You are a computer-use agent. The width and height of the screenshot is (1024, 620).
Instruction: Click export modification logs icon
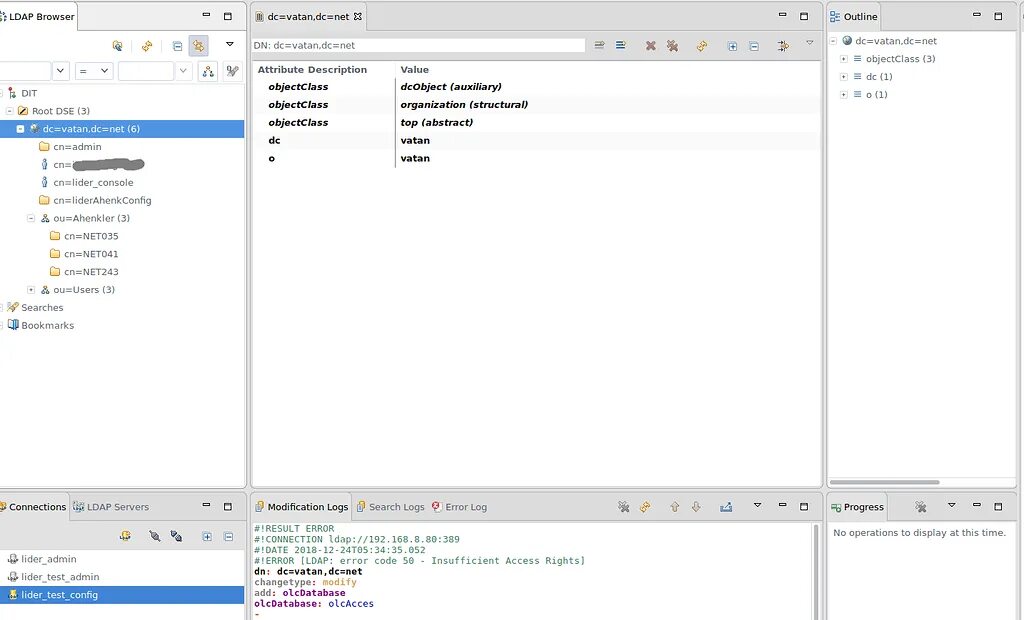pos(726,507)
